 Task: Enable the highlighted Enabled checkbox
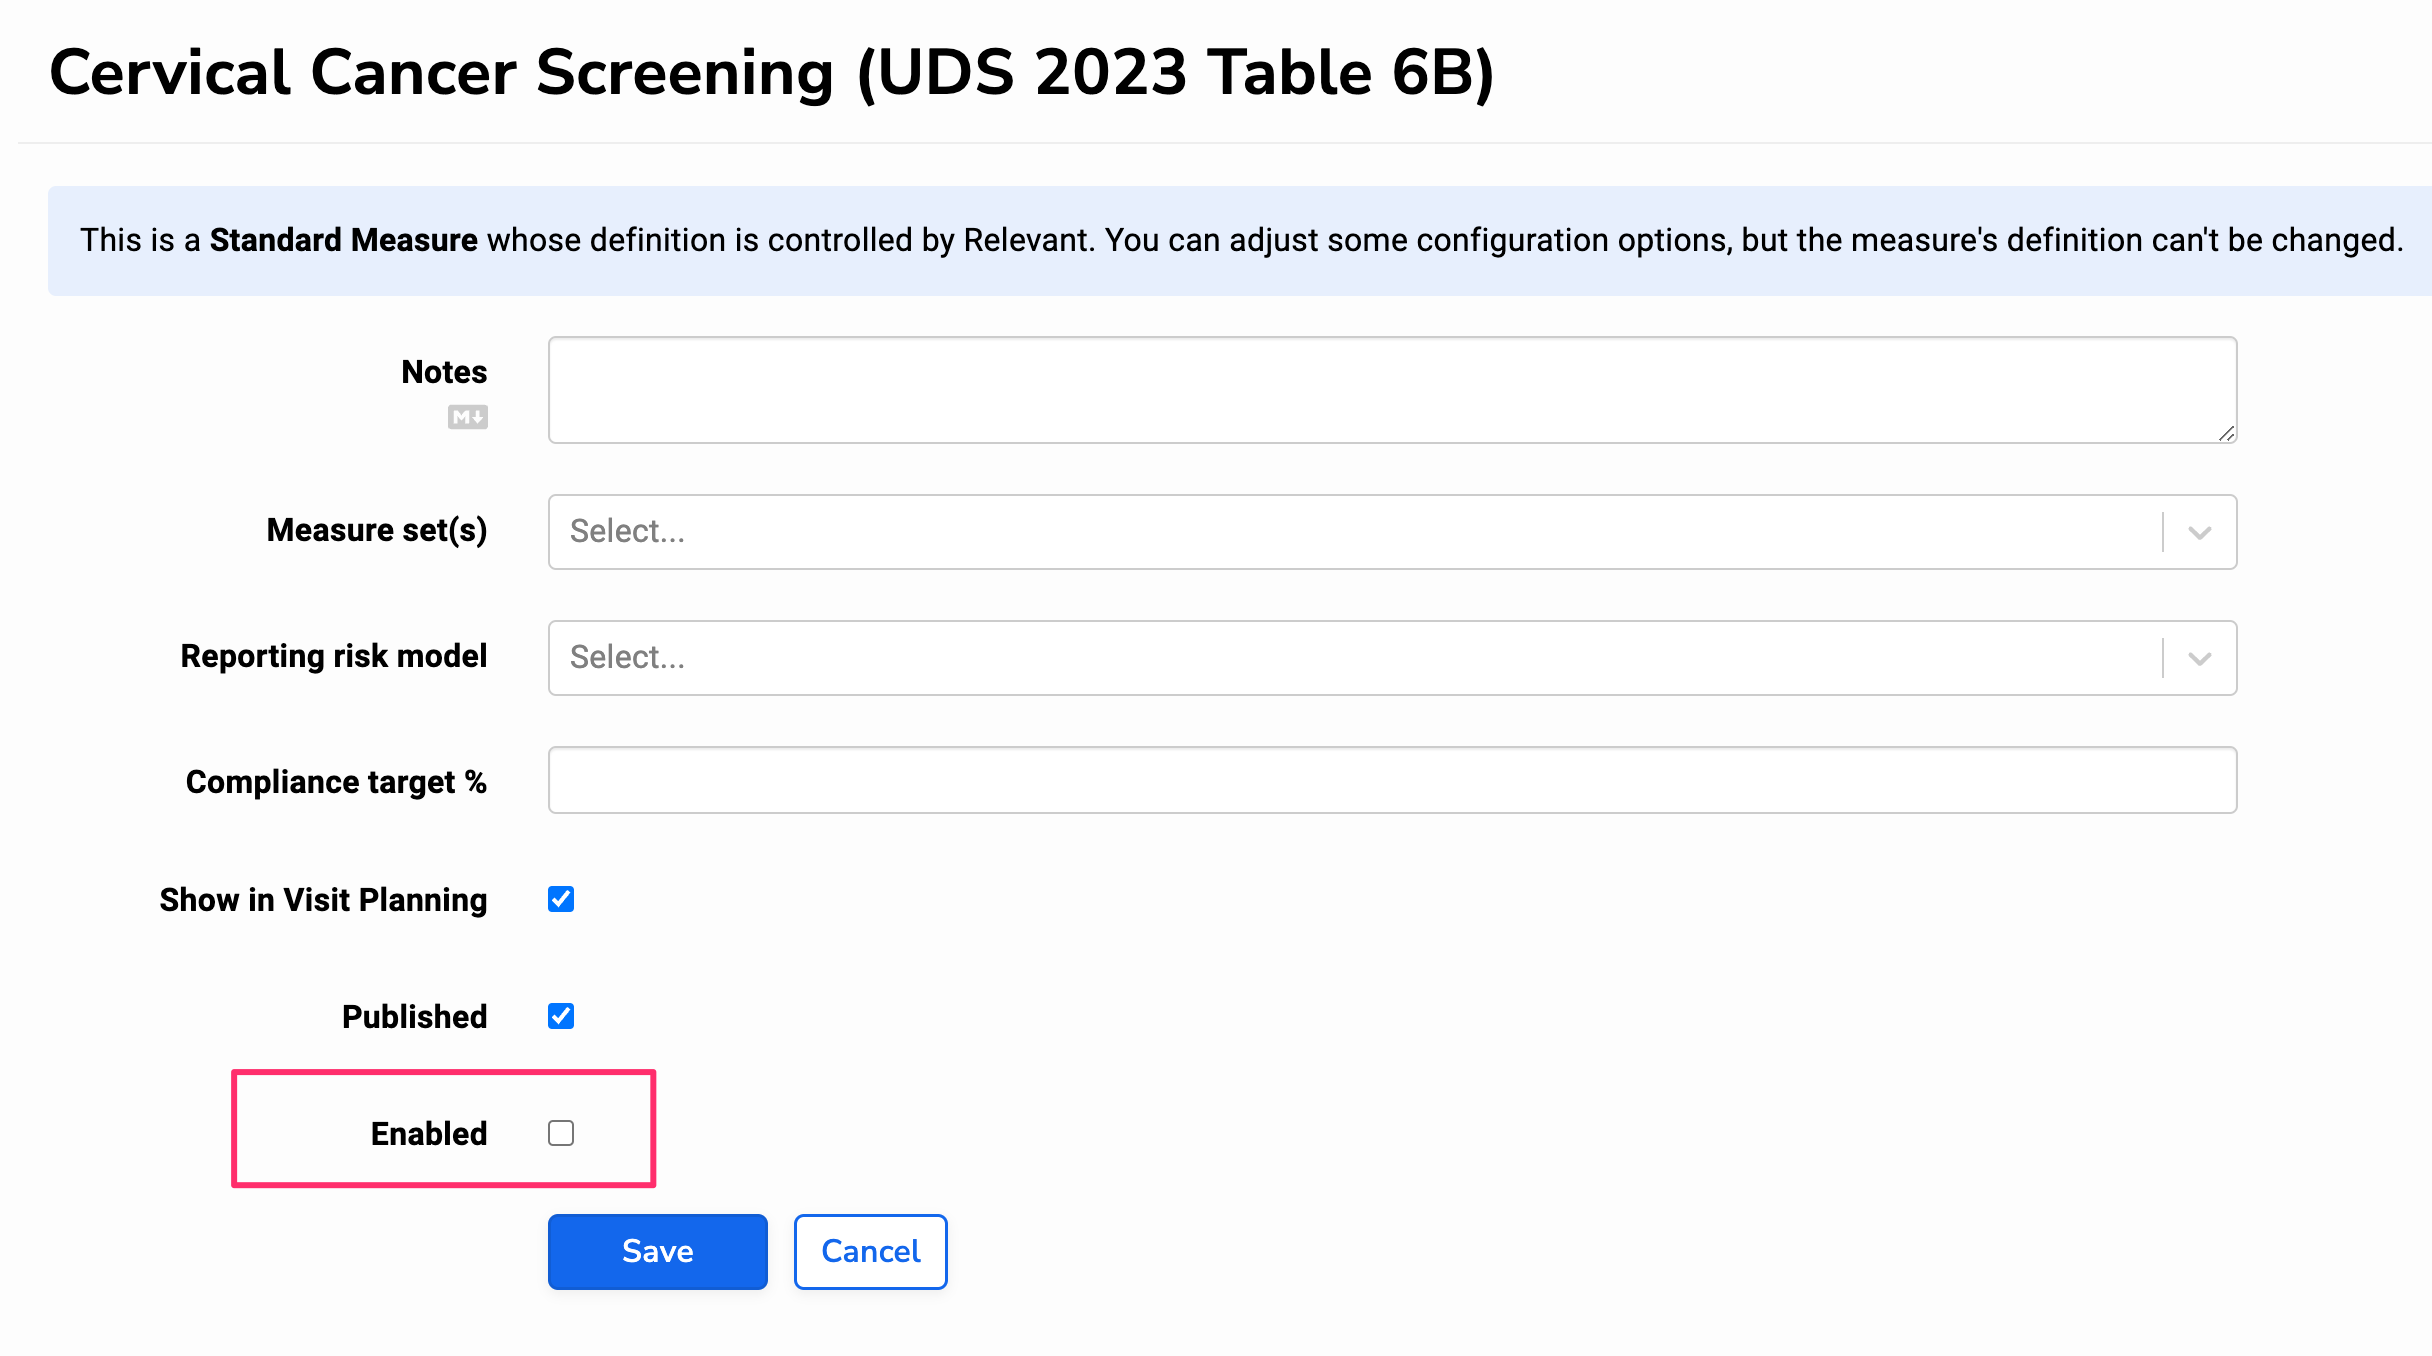(x=561, y=1133)
